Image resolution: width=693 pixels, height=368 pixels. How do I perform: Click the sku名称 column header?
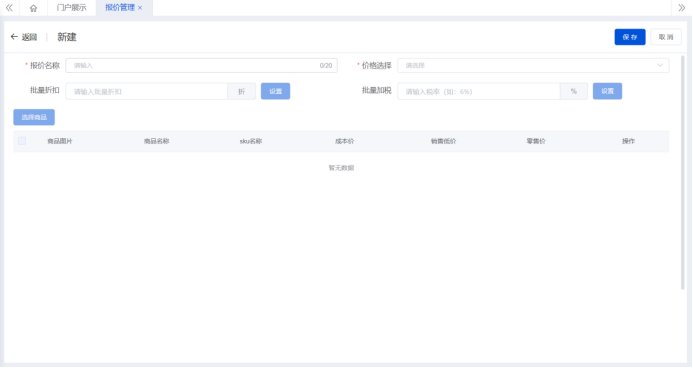[251, 141]
